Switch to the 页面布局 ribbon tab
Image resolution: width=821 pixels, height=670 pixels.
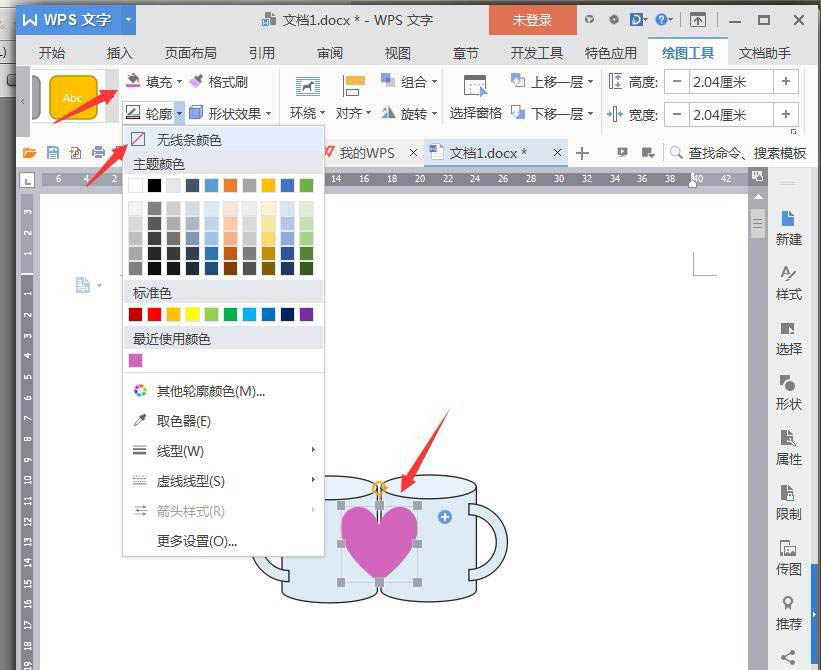190,53
